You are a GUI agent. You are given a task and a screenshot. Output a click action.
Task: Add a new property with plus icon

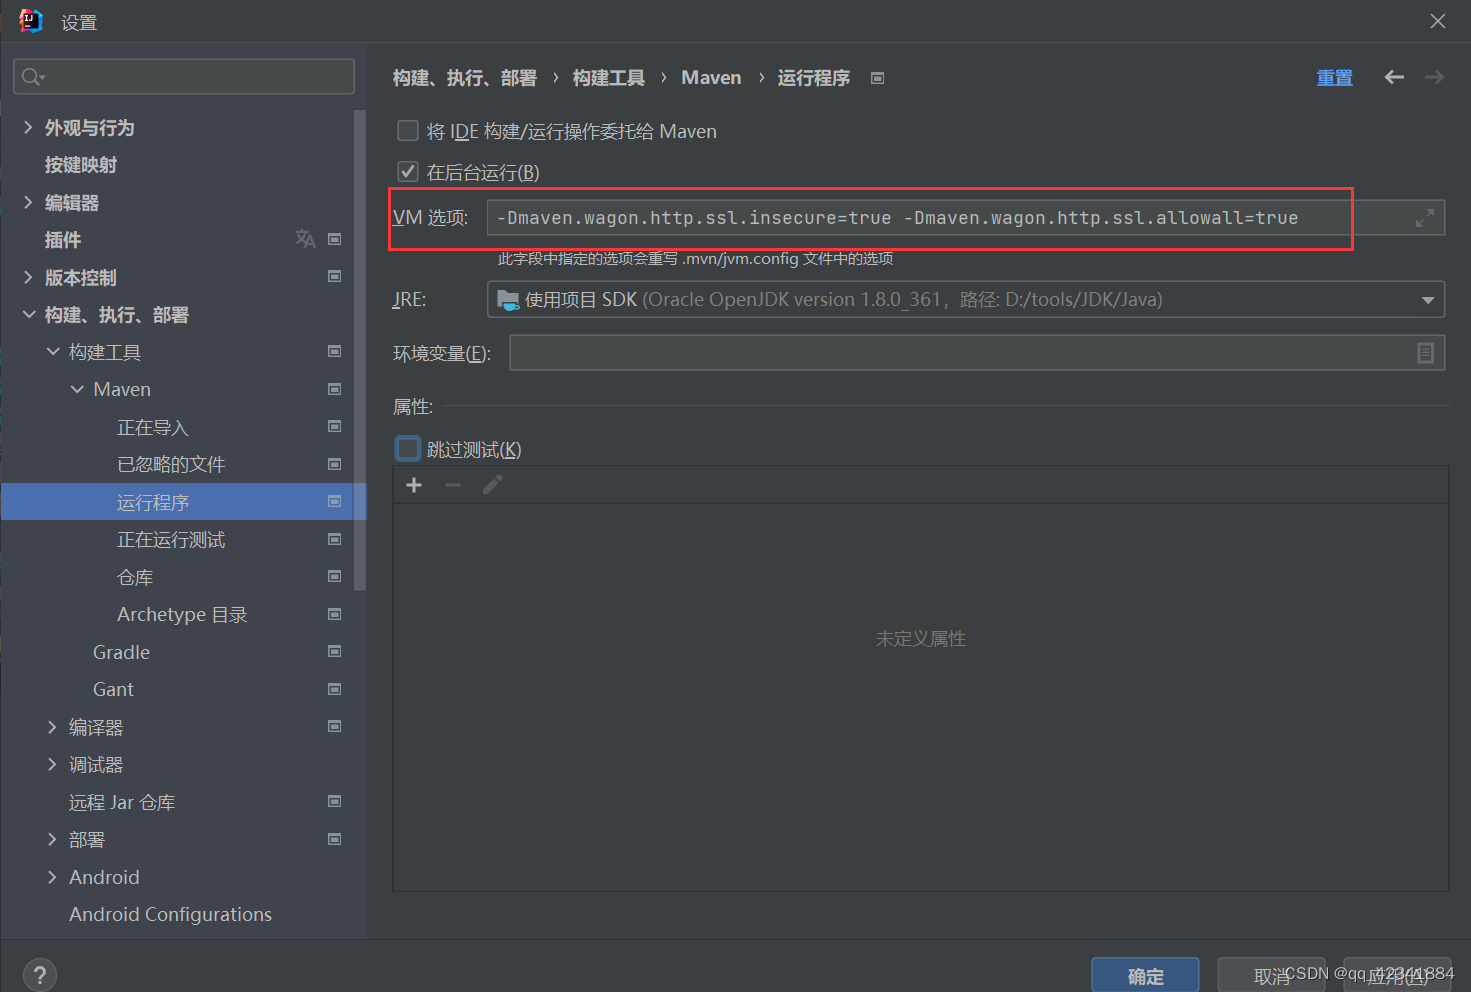414,485
